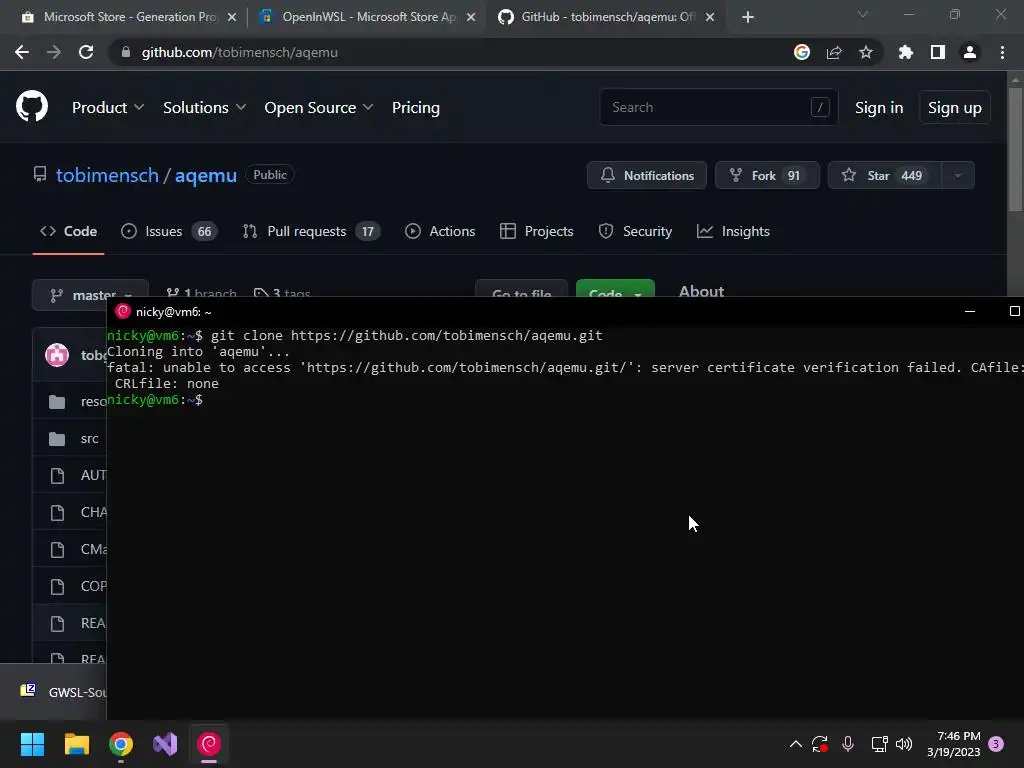This screenshot has width=1024, height=768.
Task: Open the master branch dropdown
Action: (90, 294)
